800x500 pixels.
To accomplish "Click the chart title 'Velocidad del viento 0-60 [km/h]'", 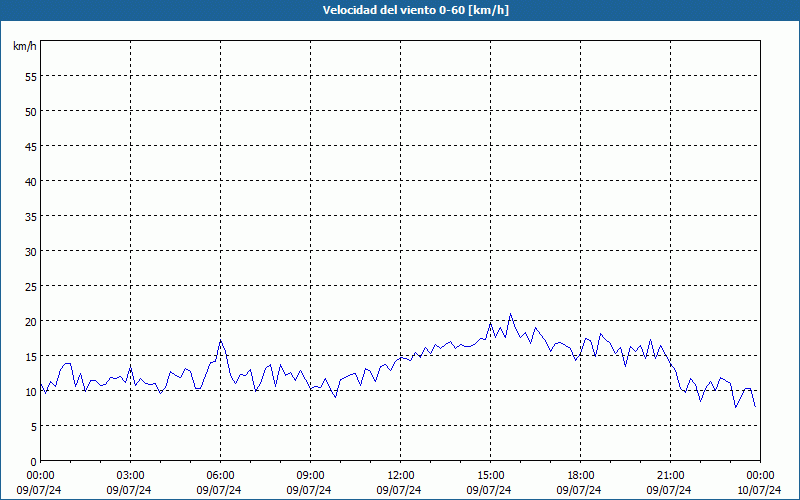I will click(416, 10).
